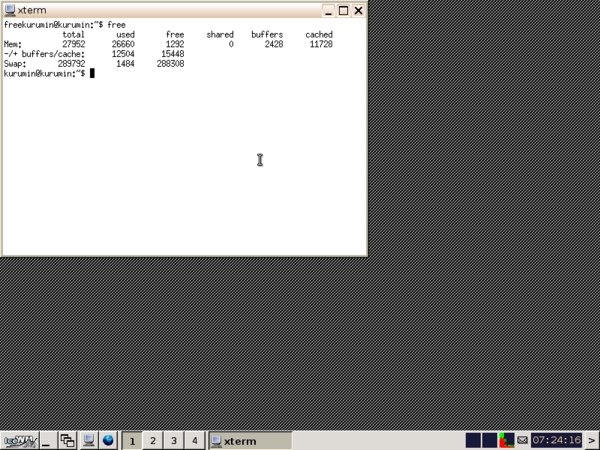The width and height of the screenshot is (600, 450).
Task: Click the buffers value 2428
Action: pyautogui.click(x=274, y=44)
